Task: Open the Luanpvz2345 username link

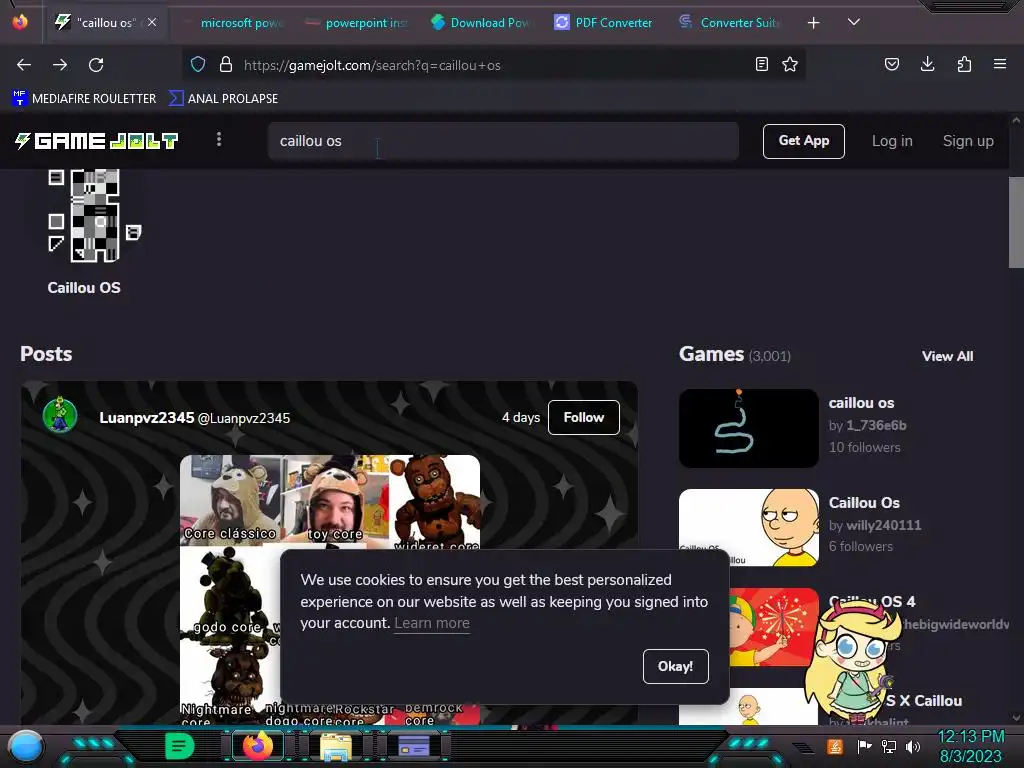Action: [146, 418]
